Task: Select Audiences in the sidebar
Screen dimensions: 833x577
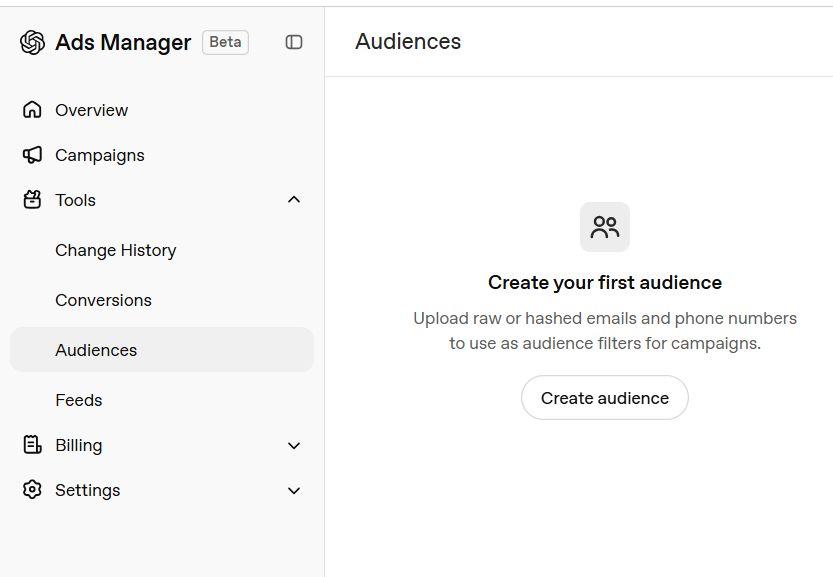Action: [x=162, y=350]
